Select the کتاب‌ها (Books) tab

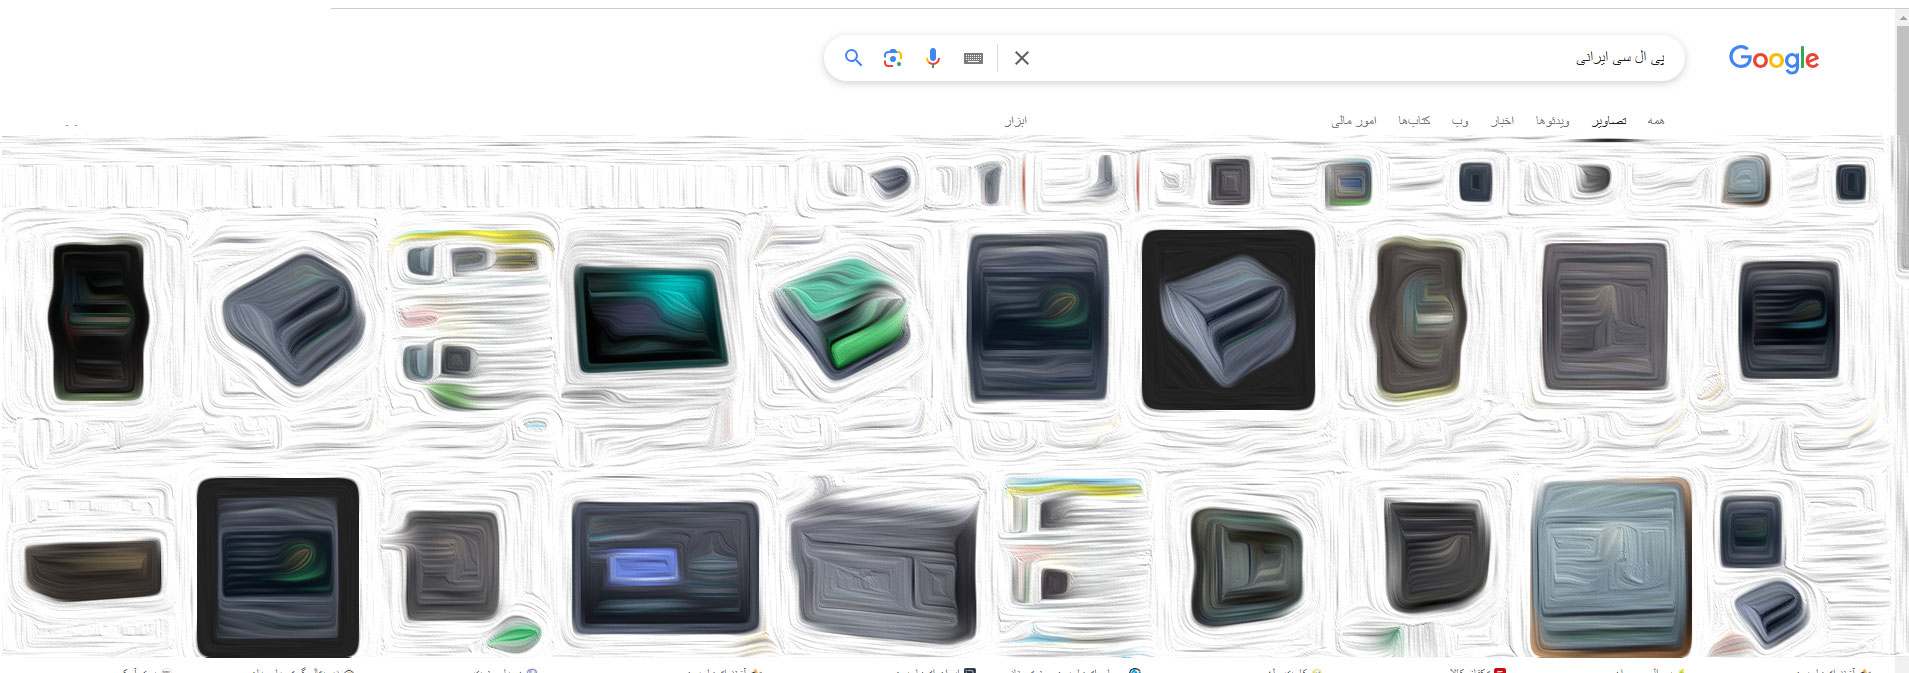[x=1414, y=121]
